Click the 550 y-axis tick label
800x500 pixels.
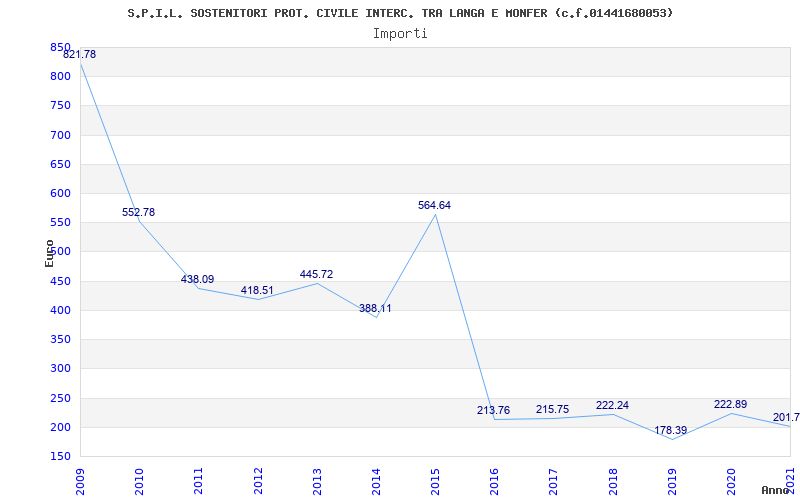pos(60,222)
